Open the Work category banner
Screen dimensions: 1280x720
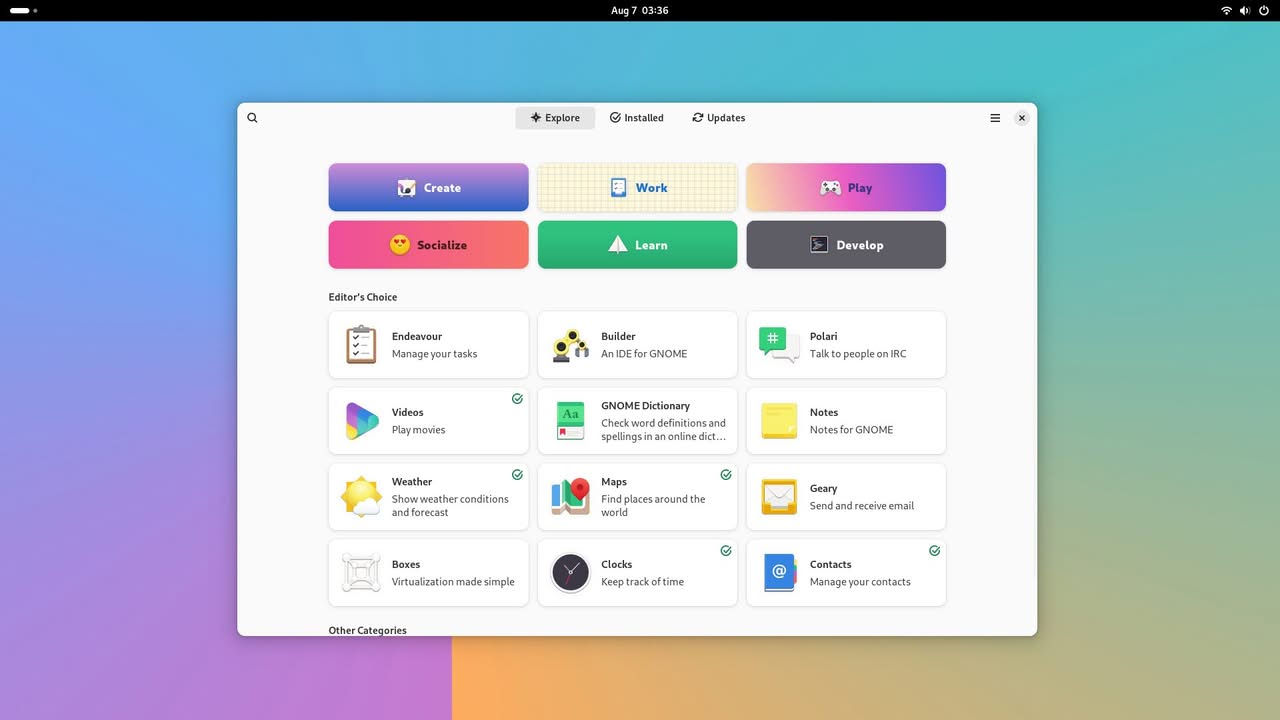tap(637, 187)
